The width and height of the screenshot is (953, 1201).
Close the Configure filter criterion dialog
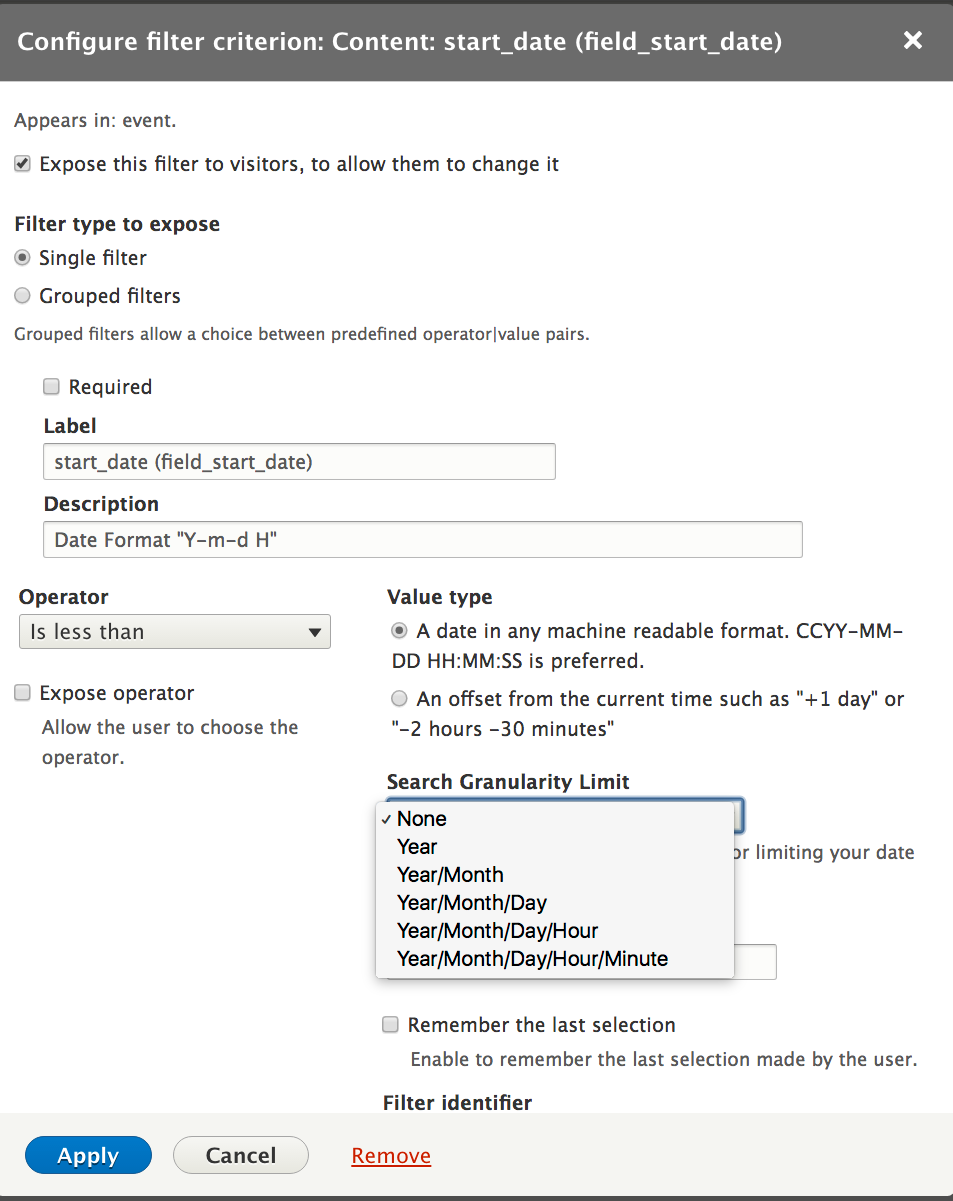pyautogui.click(x=912, y=40)
